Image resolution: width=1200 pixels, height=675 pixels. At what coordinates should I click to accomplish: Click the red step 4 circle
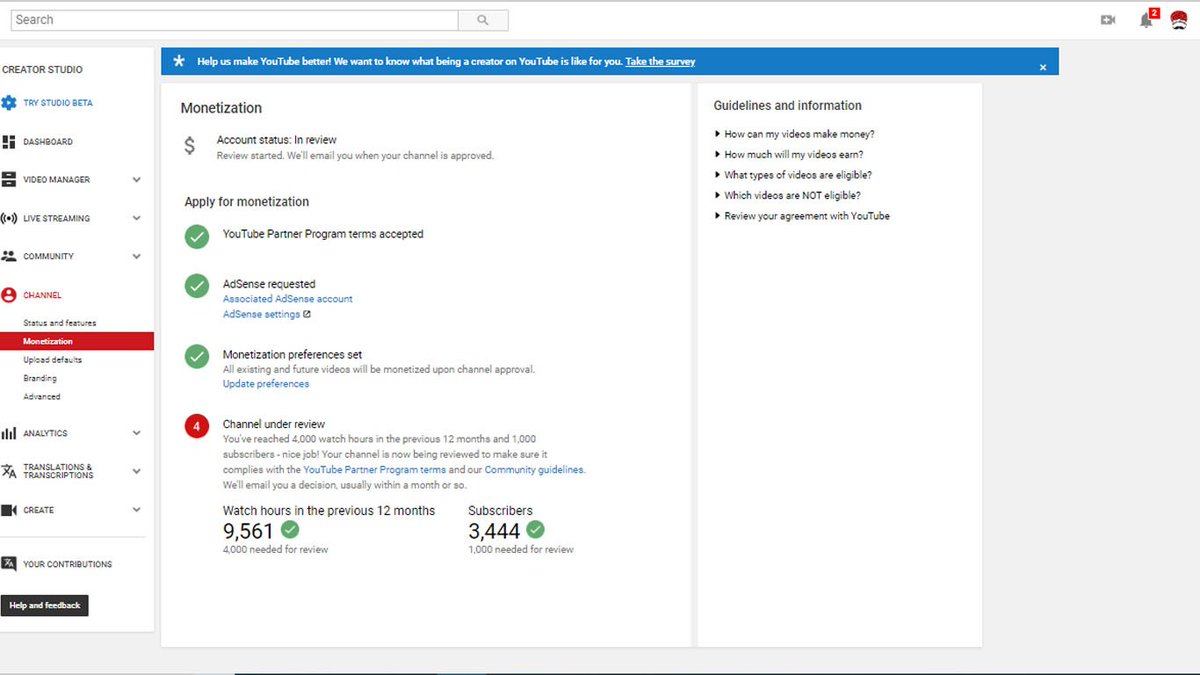click(197, 427)
